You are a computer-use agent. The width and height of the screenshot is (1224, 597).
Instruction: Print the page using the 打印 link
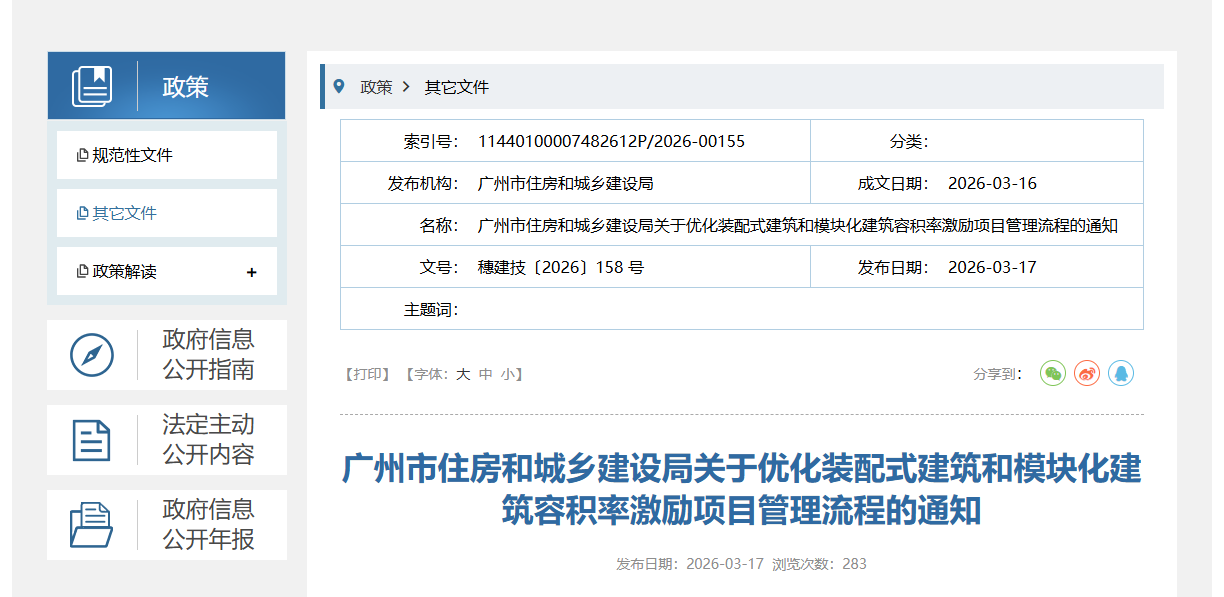pyautogui.click(x=367, y=374)
